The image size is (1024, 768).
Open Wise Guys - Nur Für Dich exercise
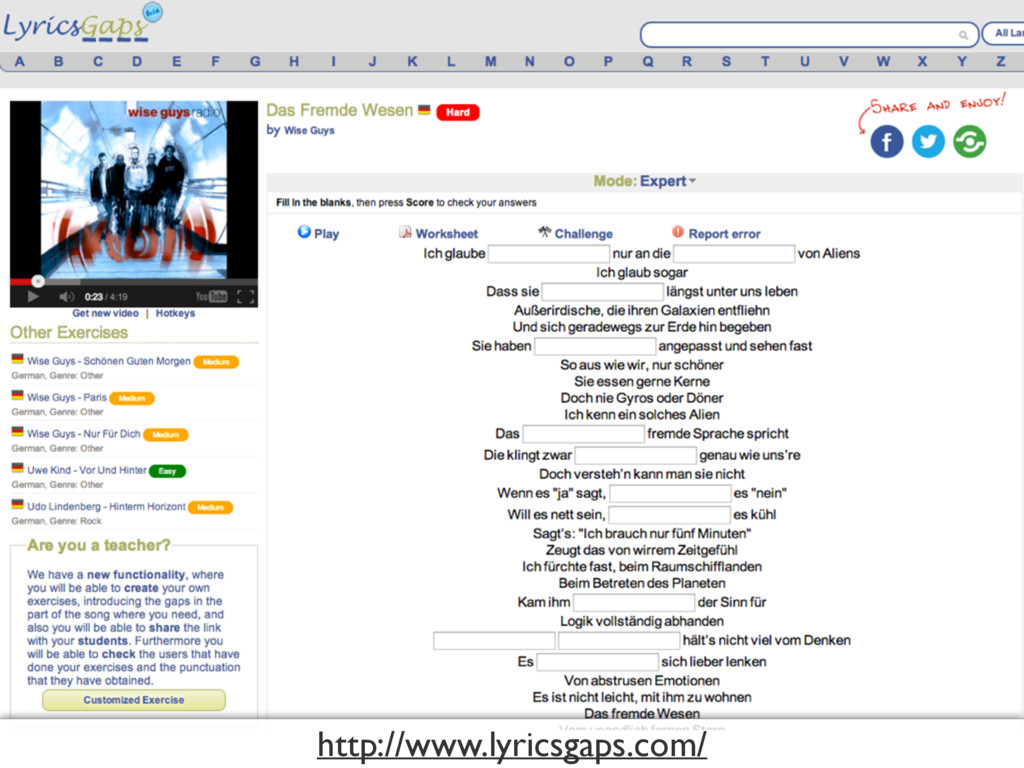tap(84, 434)
